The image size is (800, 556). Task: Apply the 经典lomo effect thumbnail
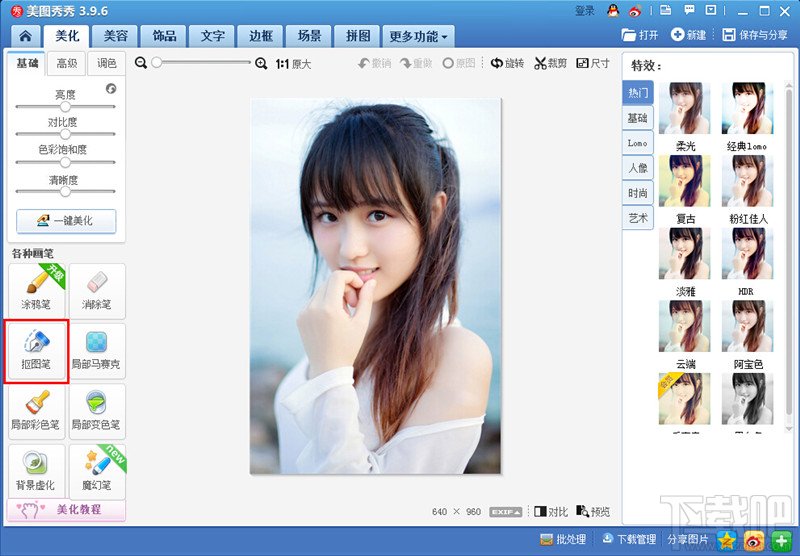747,109
